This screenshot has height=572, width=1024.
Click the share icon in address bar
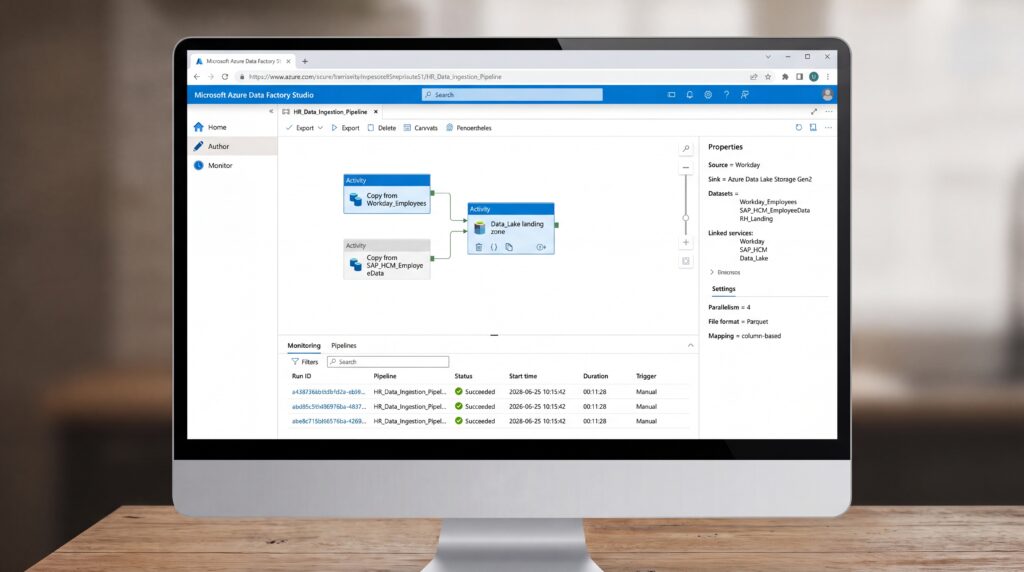[754, 76]
